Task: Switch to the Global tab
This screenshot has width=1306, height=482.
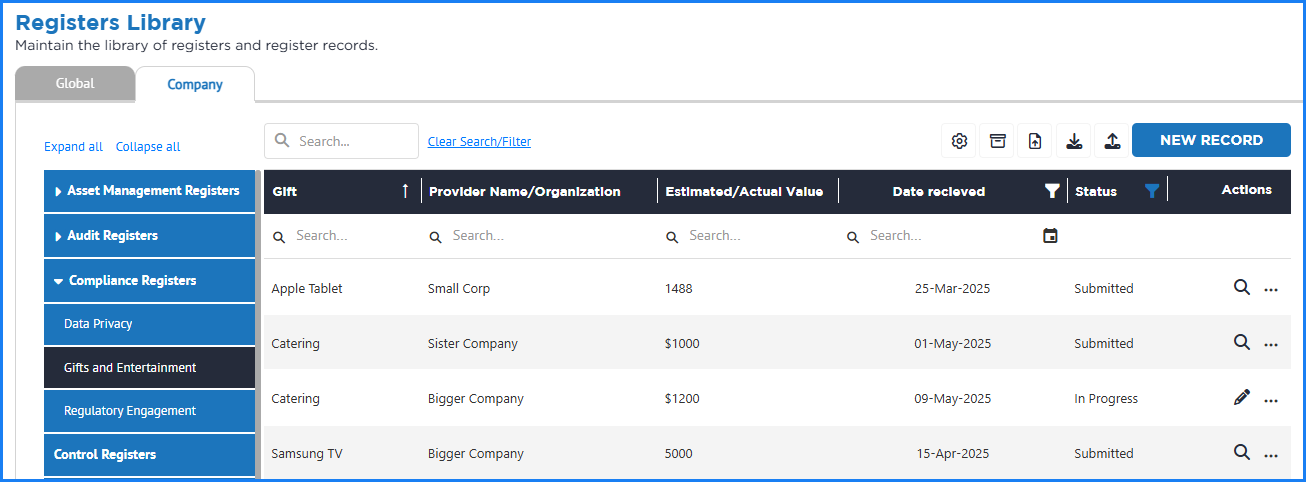Action: 75,84
